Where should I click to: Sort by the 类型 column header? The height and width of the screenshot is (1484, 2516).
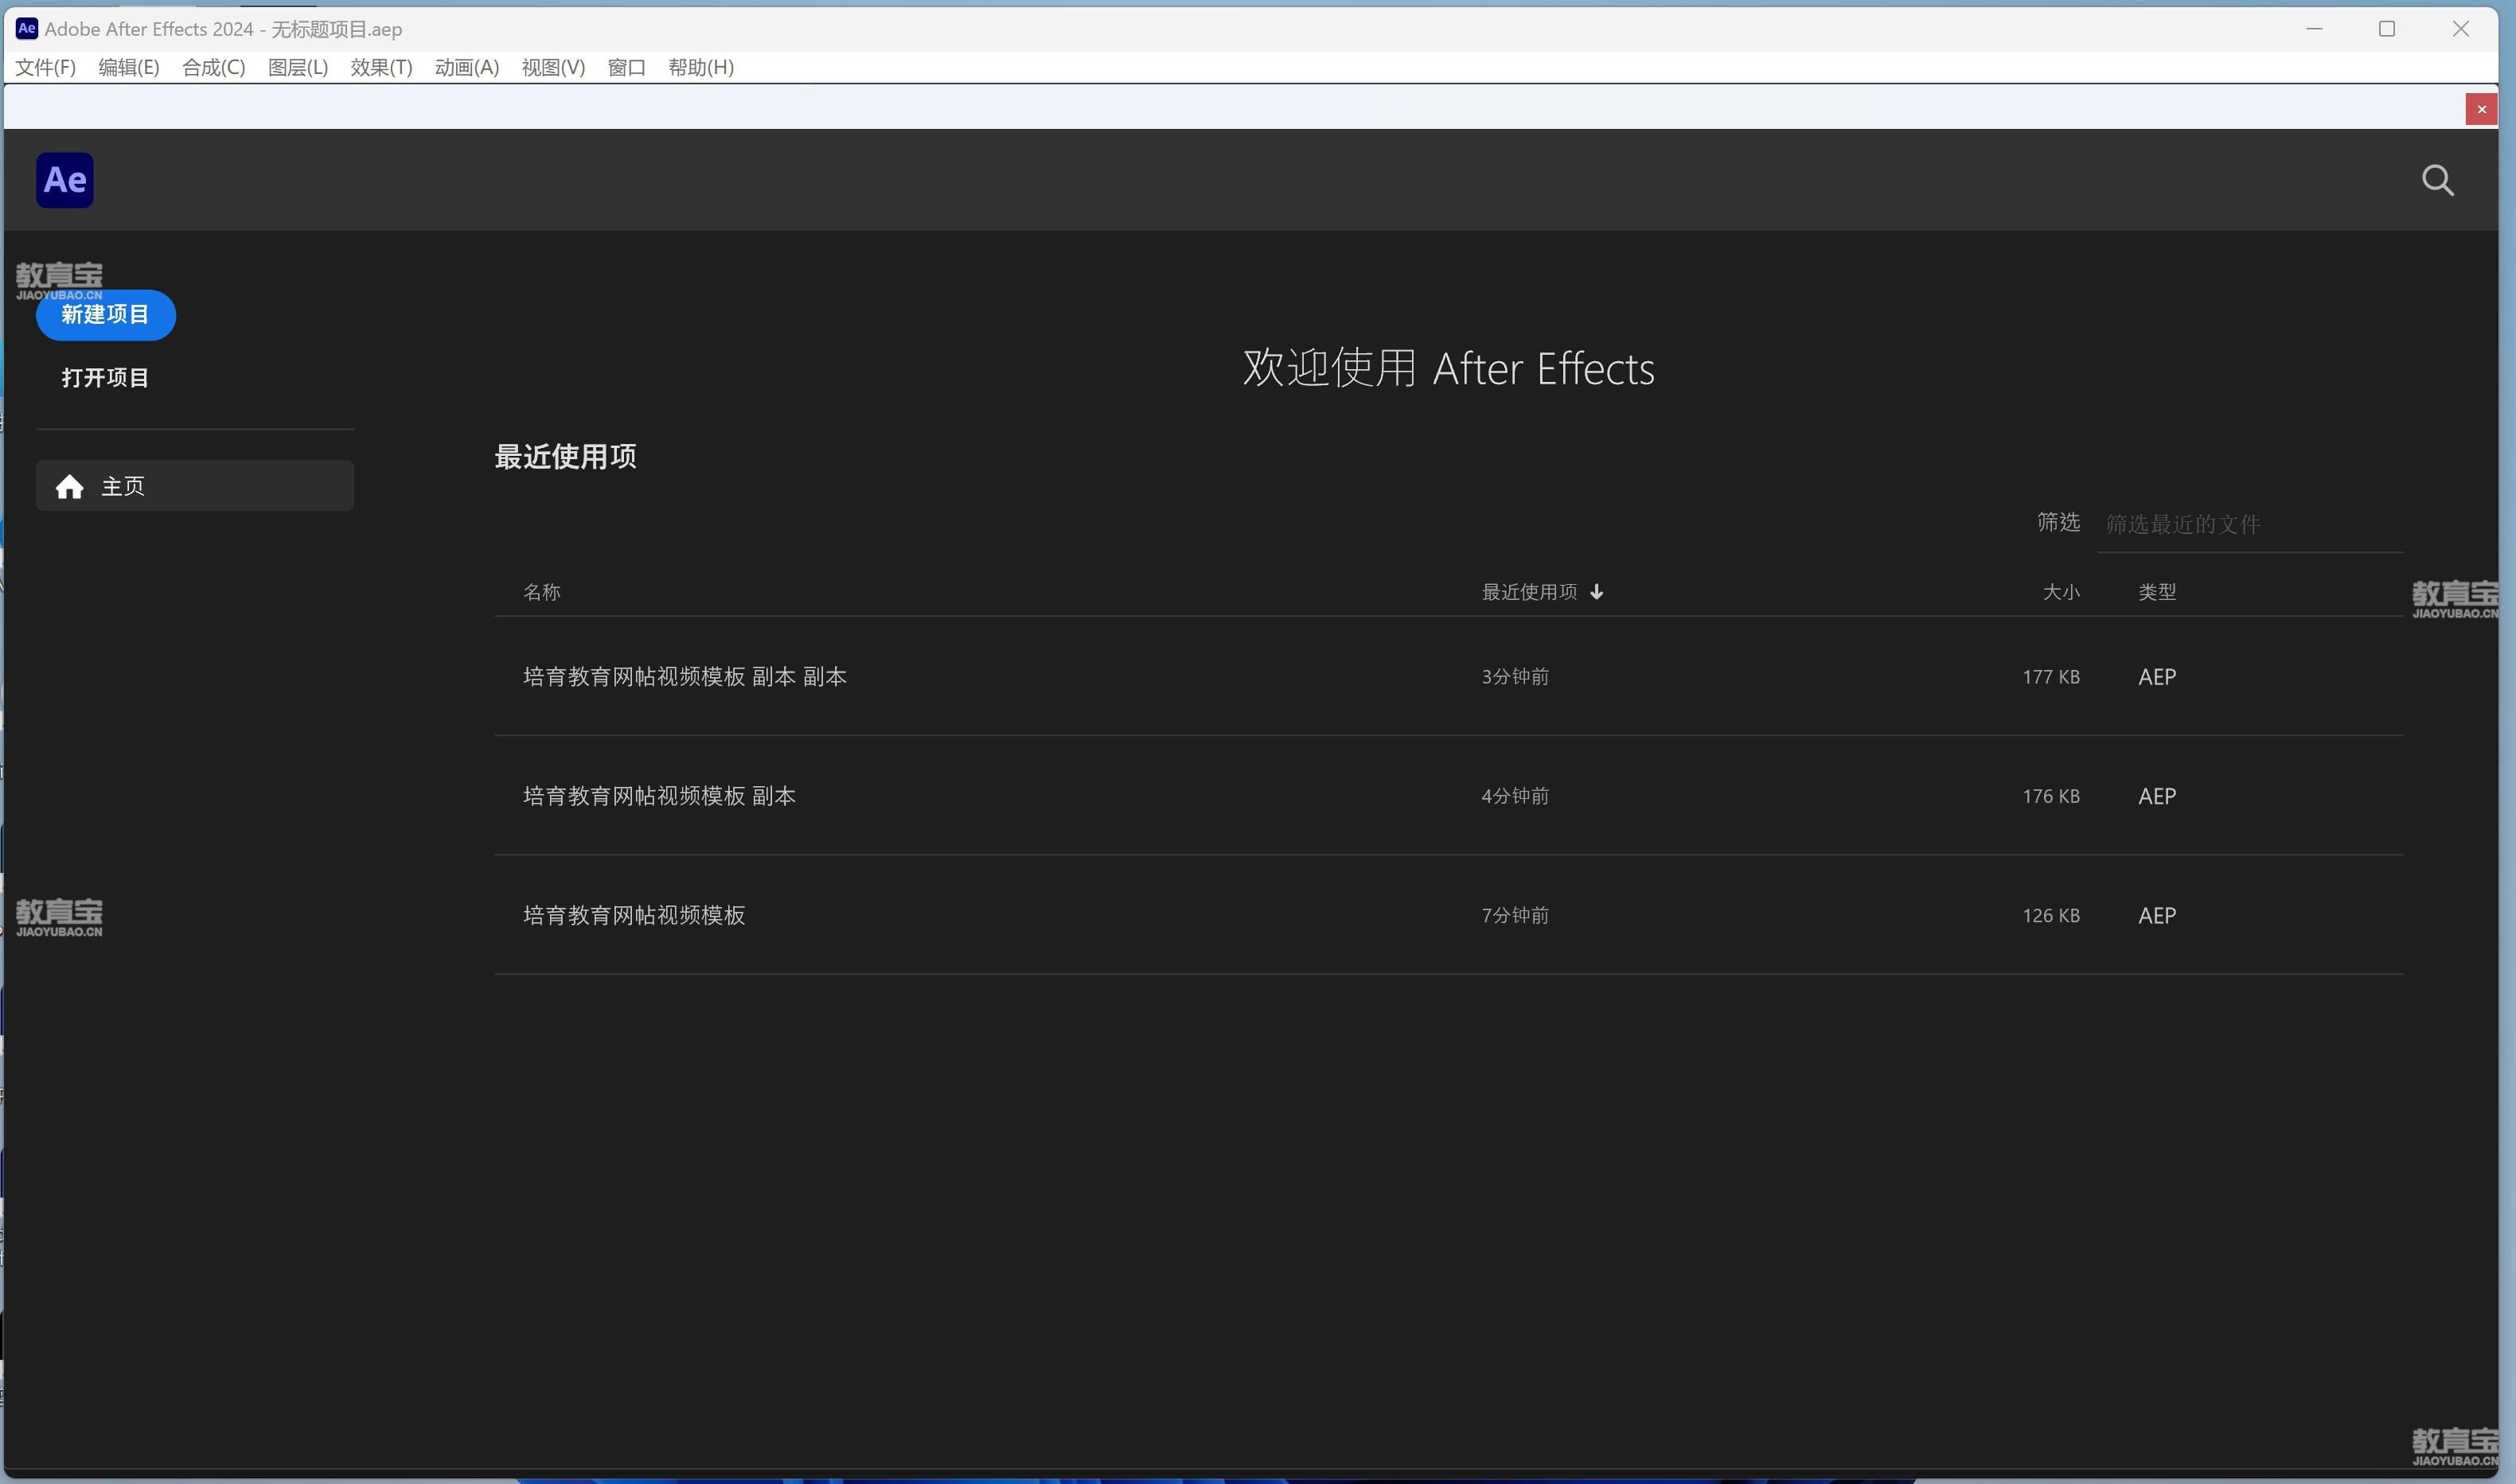coord(2157,592)
